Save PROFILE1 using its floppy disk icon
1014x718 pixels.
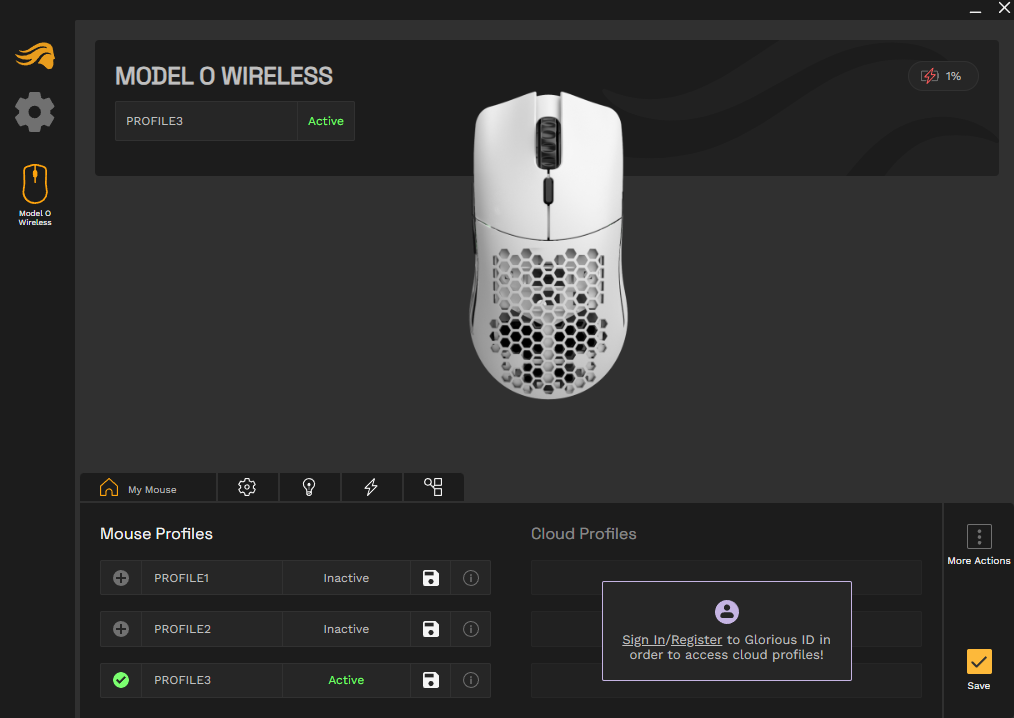point(431,578)
